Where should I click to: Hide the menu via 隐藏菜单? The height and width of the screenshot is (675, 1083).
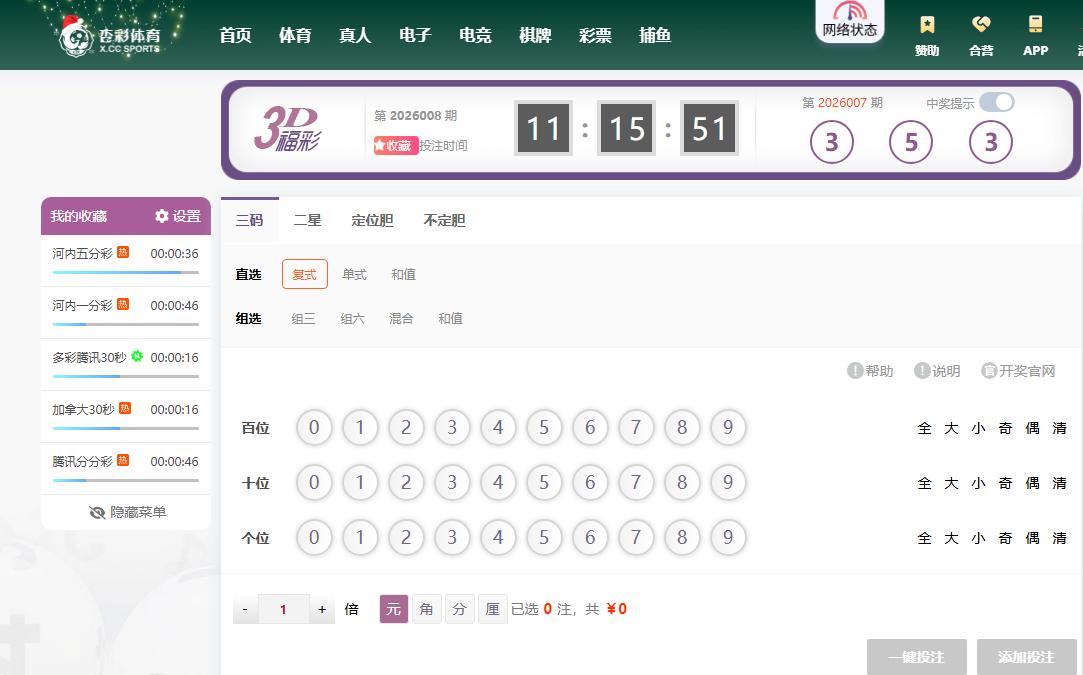coord(126,512)
